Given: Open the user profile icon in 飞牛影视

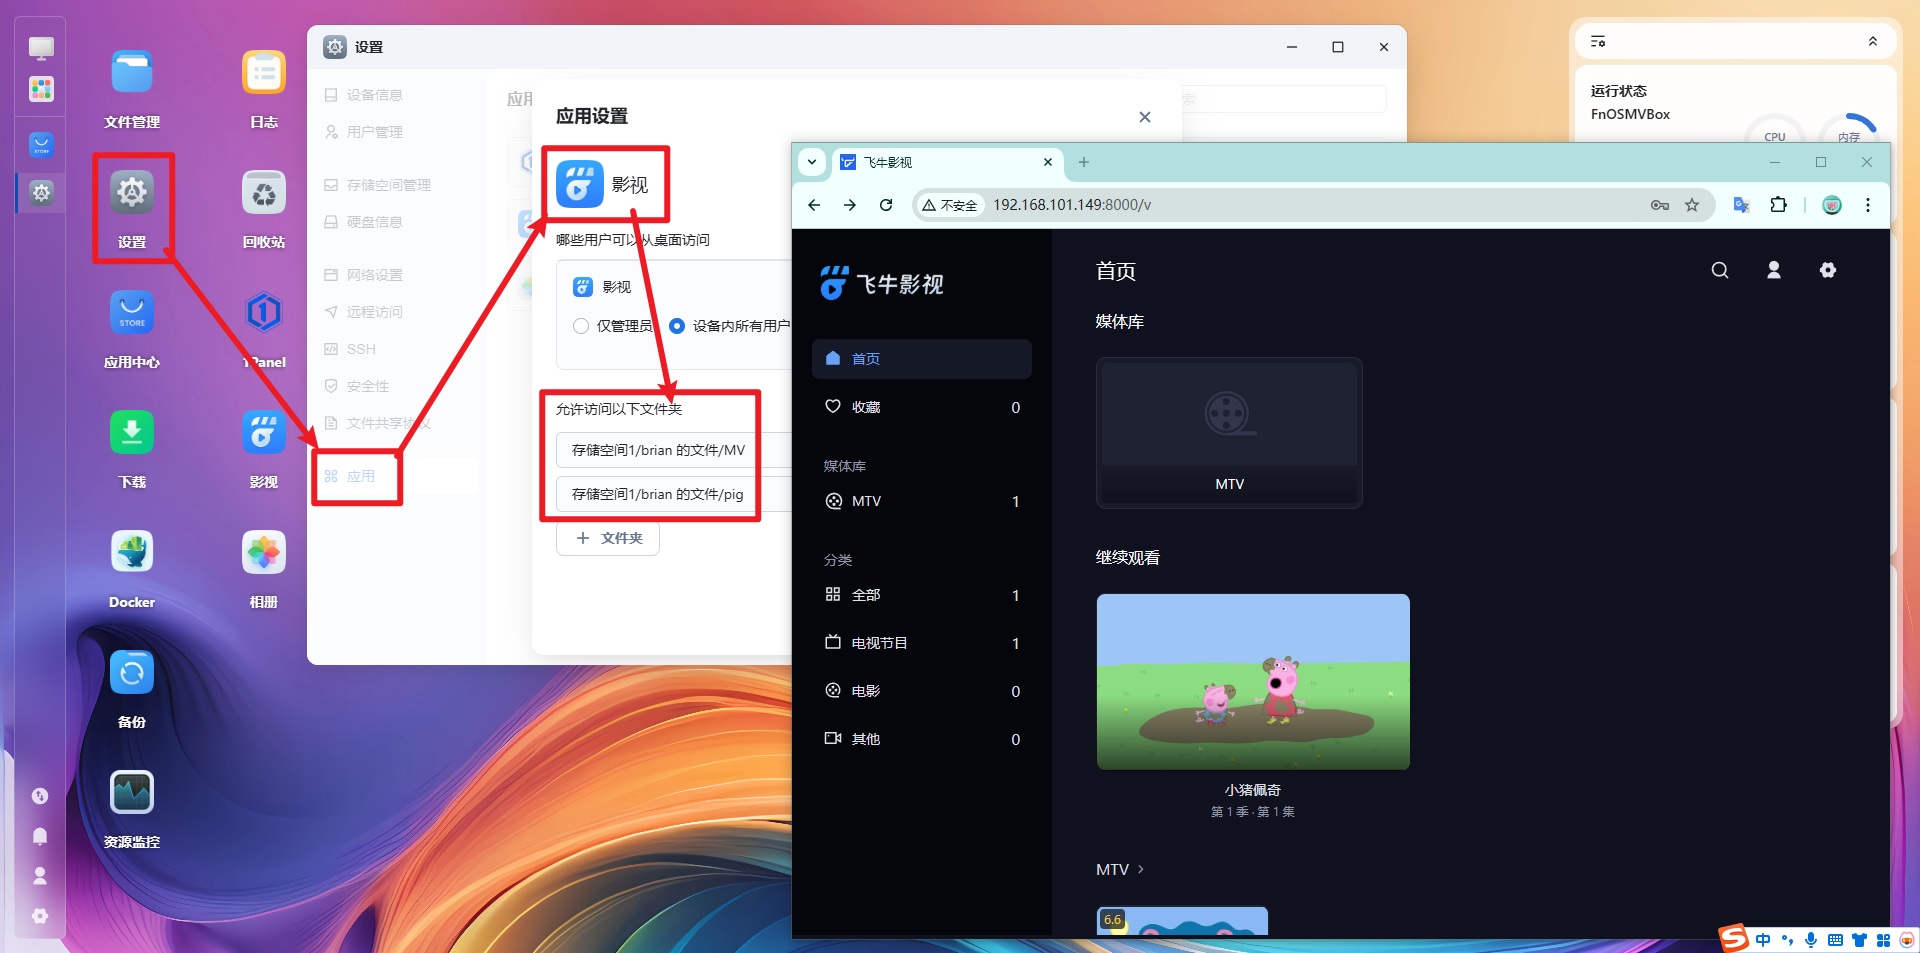Looking at the screenshot, I should 1773,270.
